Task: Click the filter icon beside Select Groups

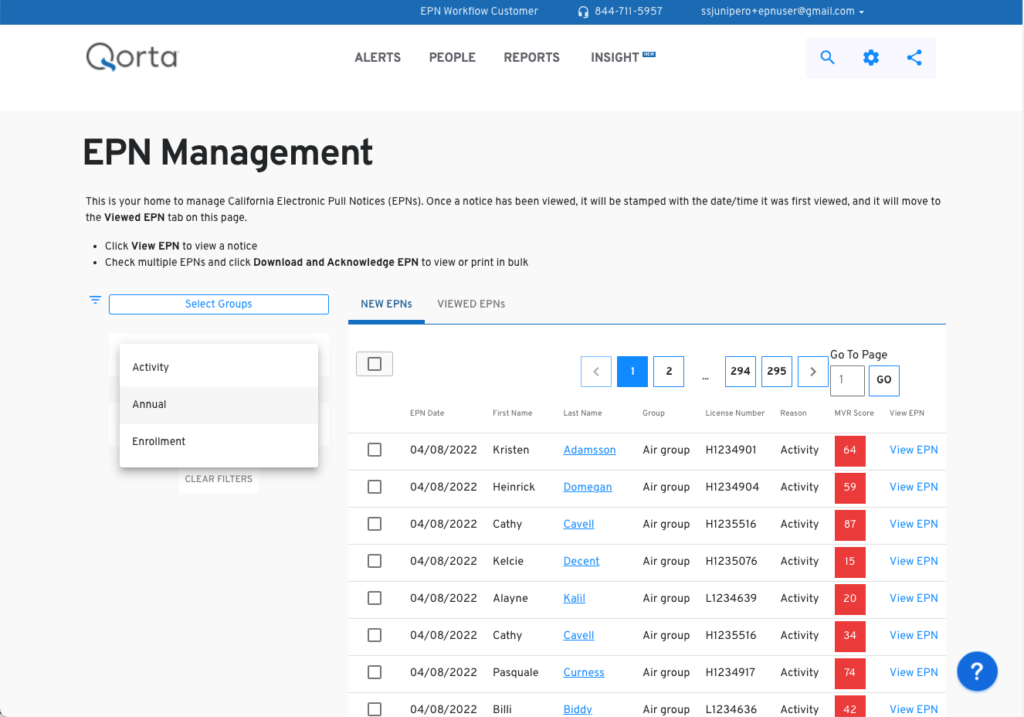Action: pyautogui.click(x=94, y=299)
